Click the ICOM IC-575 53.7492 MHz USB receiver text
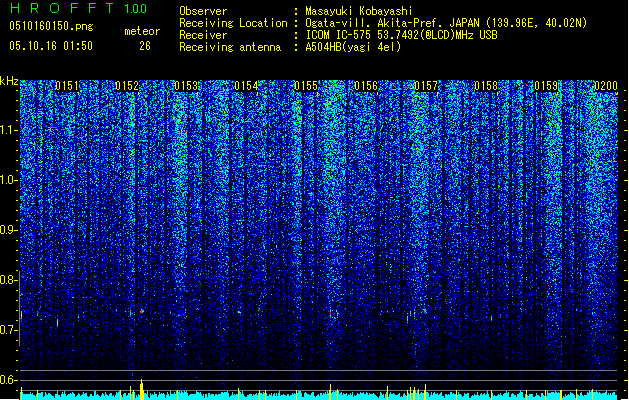The height and width of the screenshot is (400, 629). tap(401, 35)
